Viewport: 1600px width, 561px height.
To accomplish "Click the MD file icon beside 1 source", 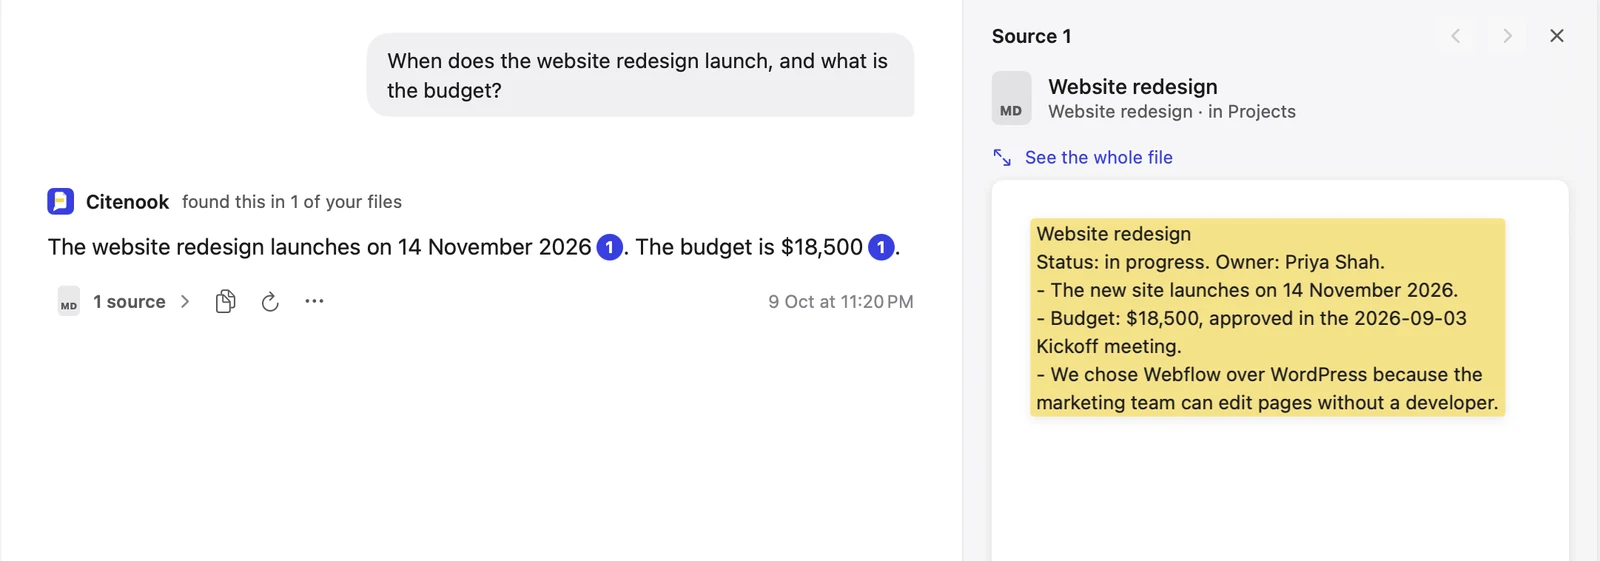I will [68, 302].
